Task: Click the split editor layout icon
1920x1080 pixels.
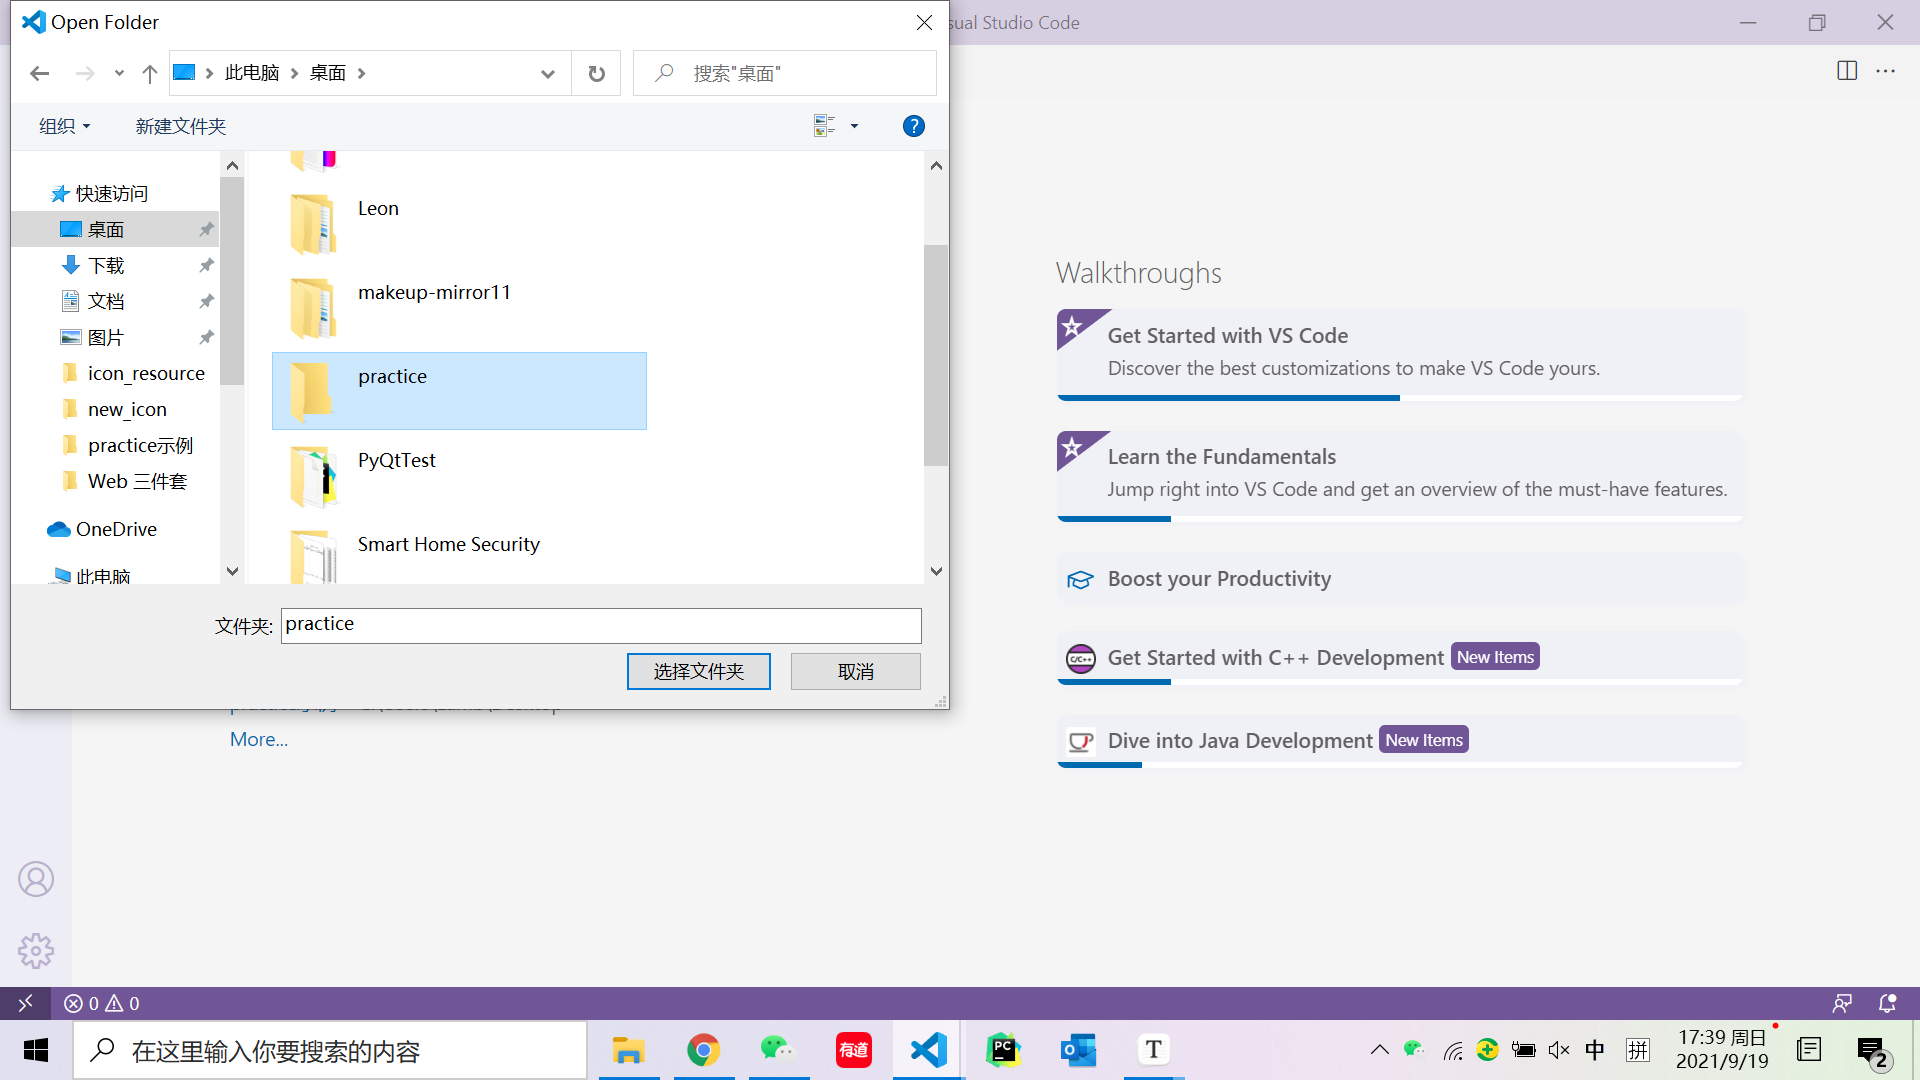Action: coord(1846,71)
